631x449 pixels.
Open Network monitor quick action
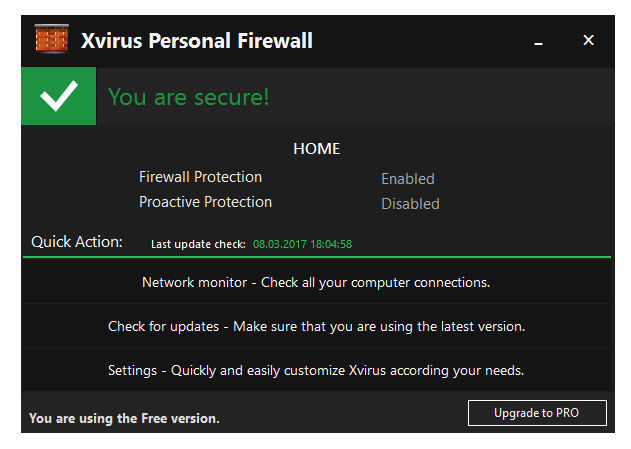coord(316,282)
